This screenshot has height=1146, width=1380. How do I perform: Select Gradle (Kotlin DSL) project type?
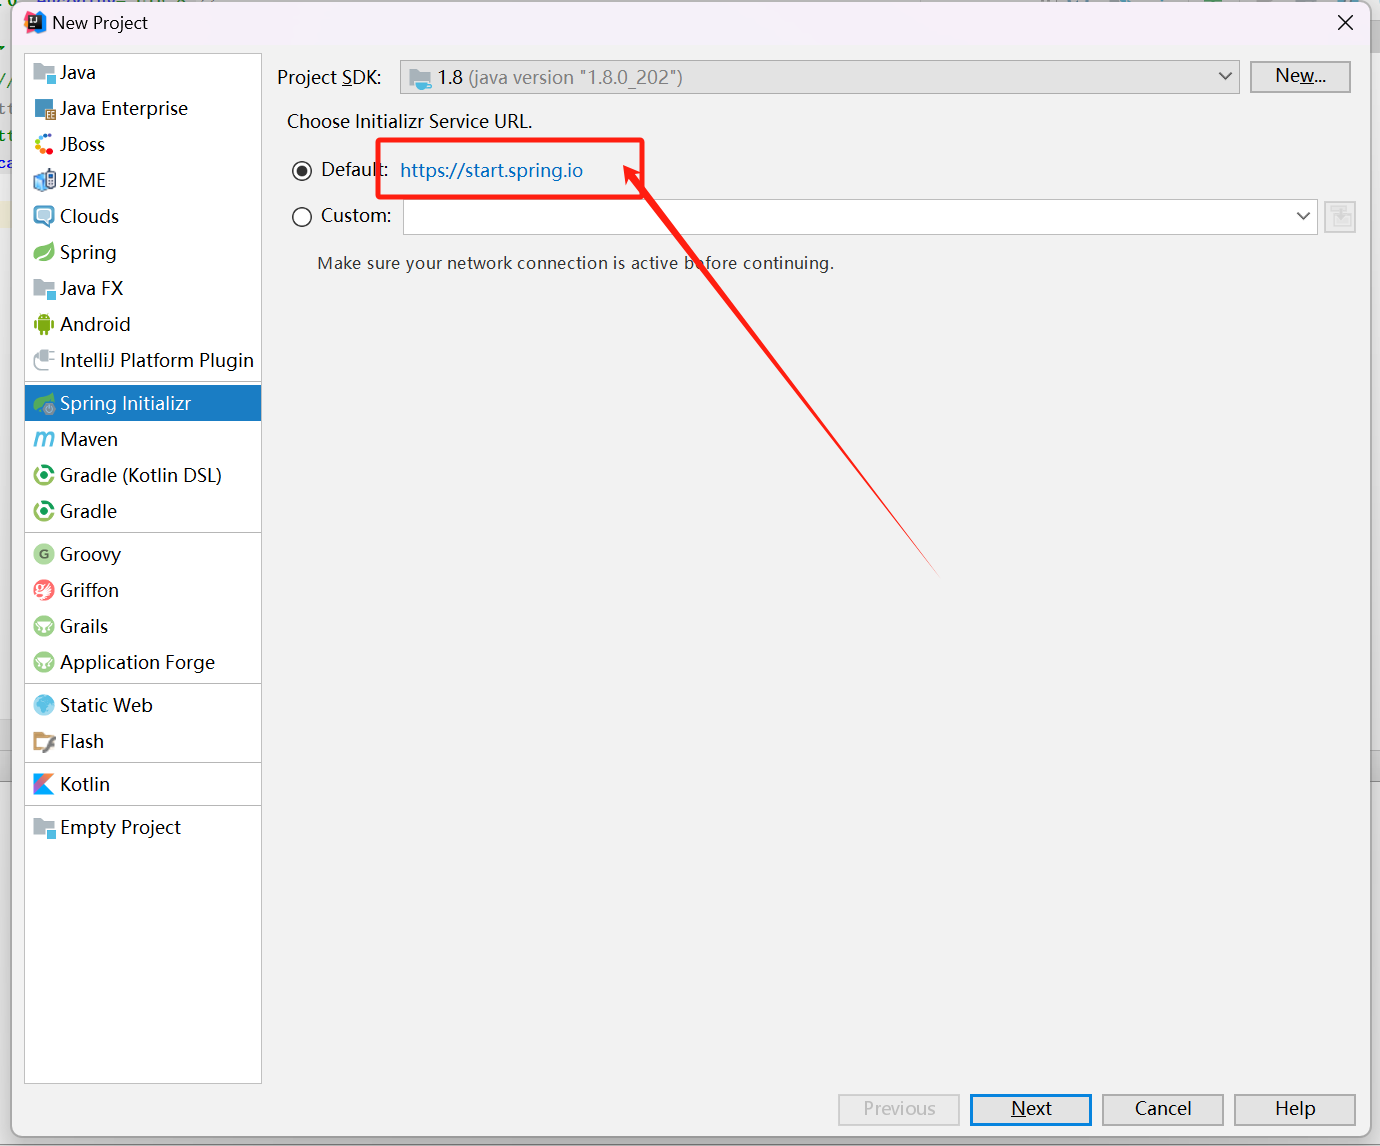pos(143,475)
